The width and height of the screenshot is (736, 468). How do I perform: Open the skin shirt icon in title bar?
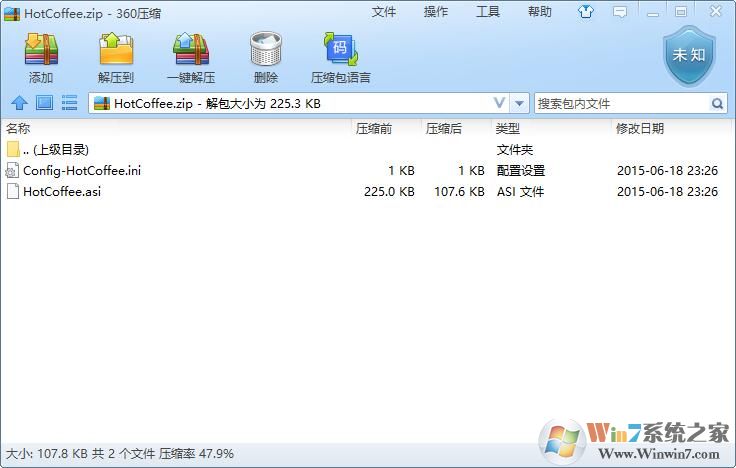pyautogui.click(x=586, y=12)
